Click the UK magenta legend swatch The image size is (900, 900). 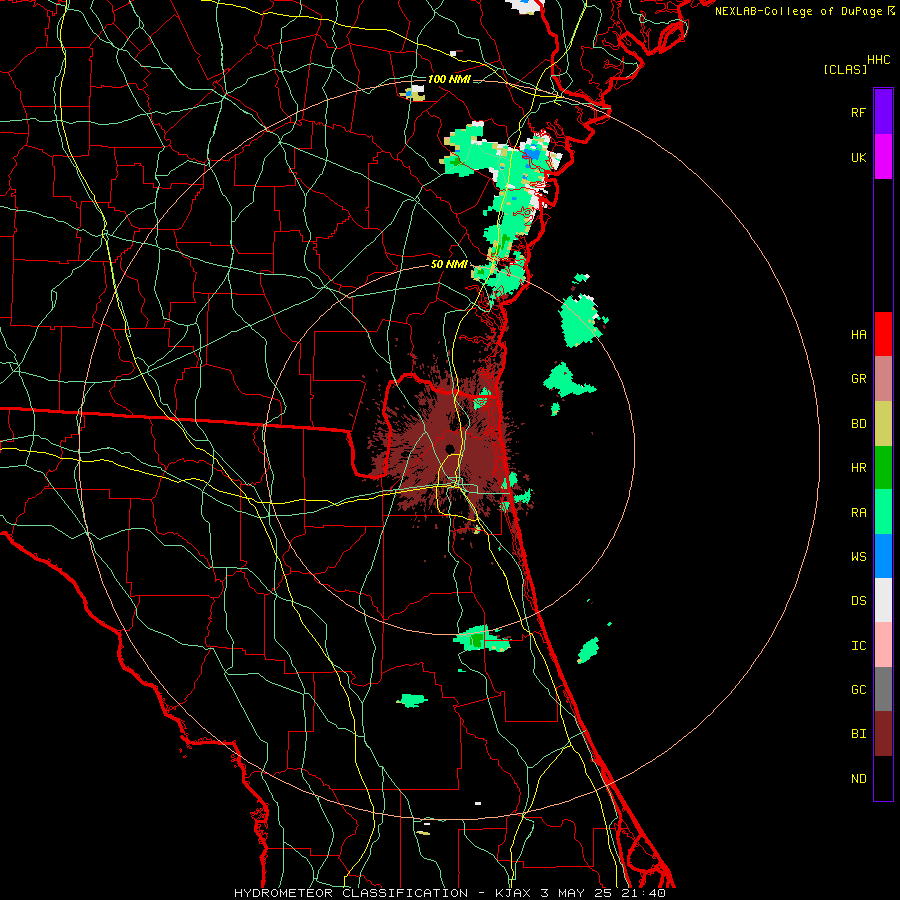(883, 157)
